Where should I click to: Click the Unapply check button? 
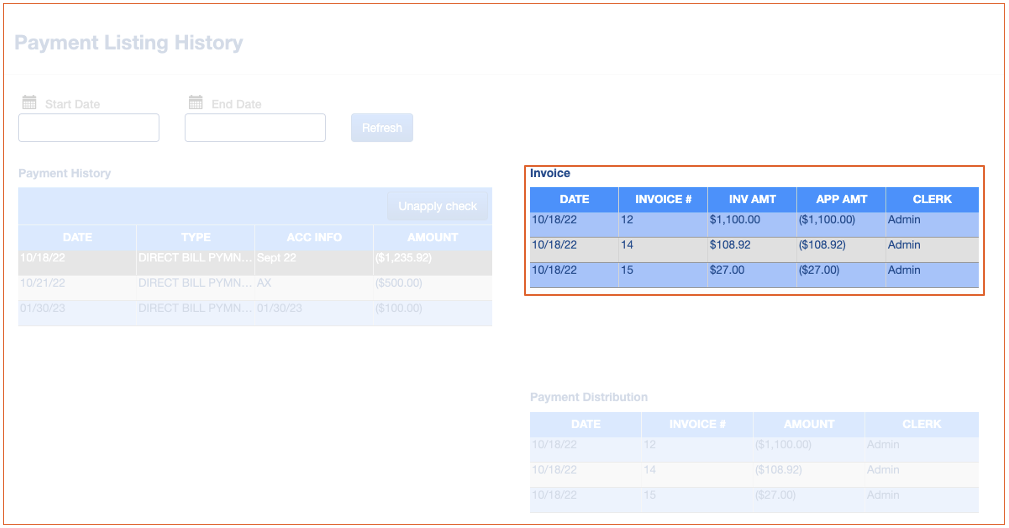coord(437,206)
